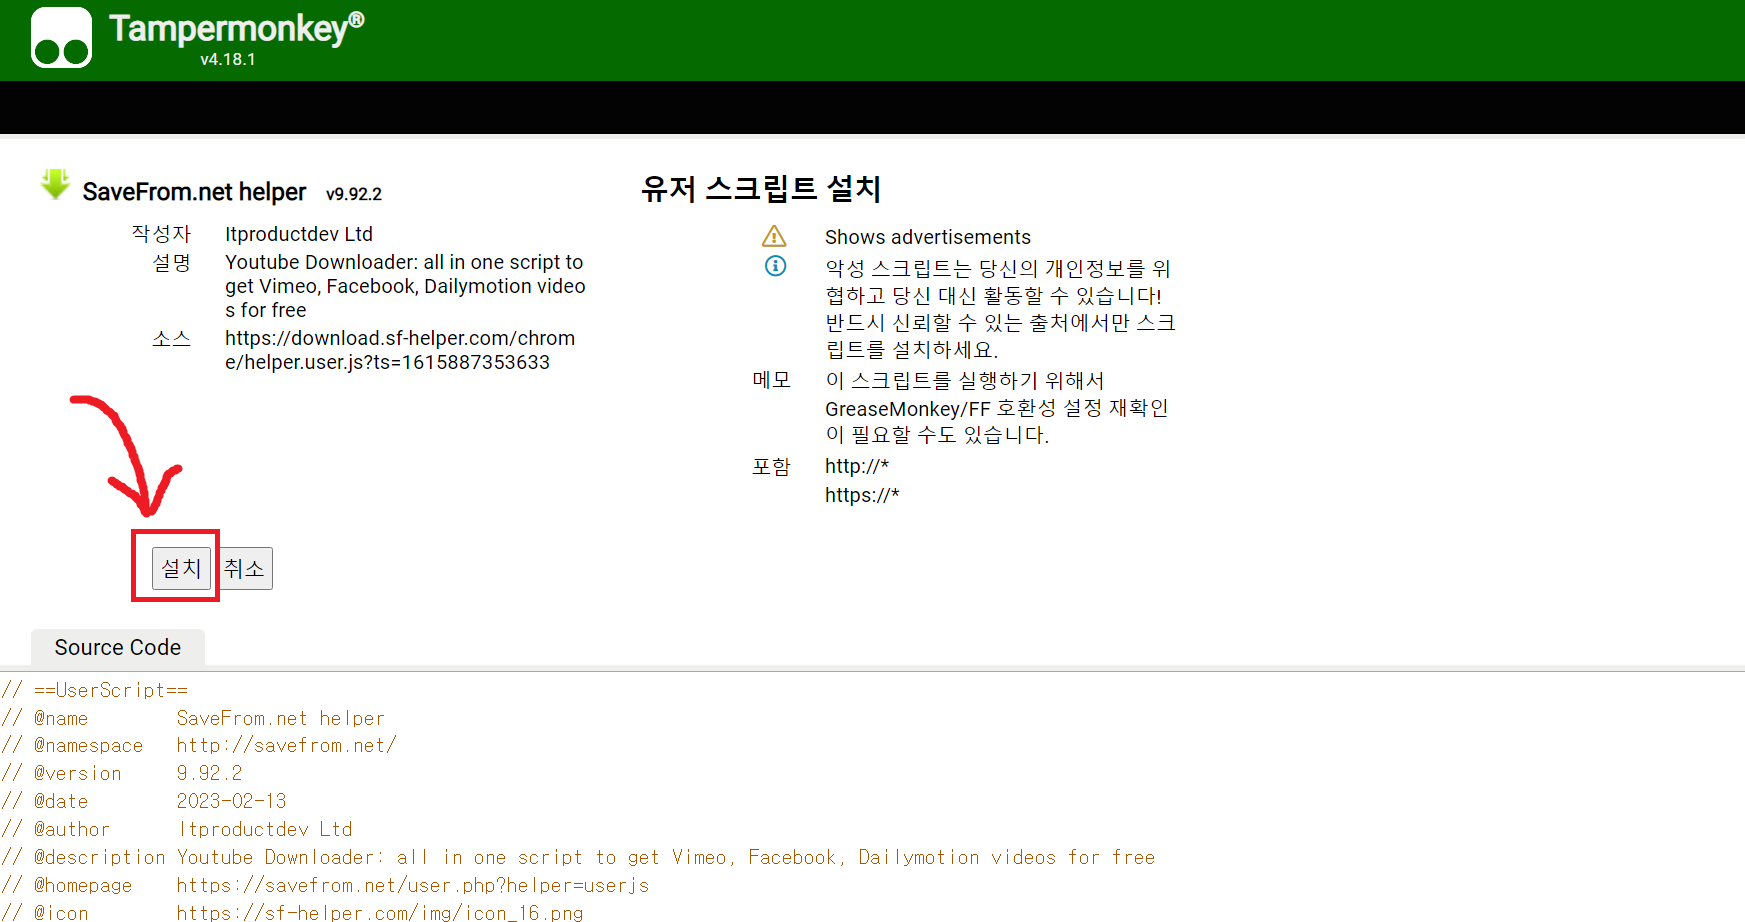The image size is (1745, 922).
Task: Click the 악성 스크립트 warning paragraph
Action: tap(1000, 309)
